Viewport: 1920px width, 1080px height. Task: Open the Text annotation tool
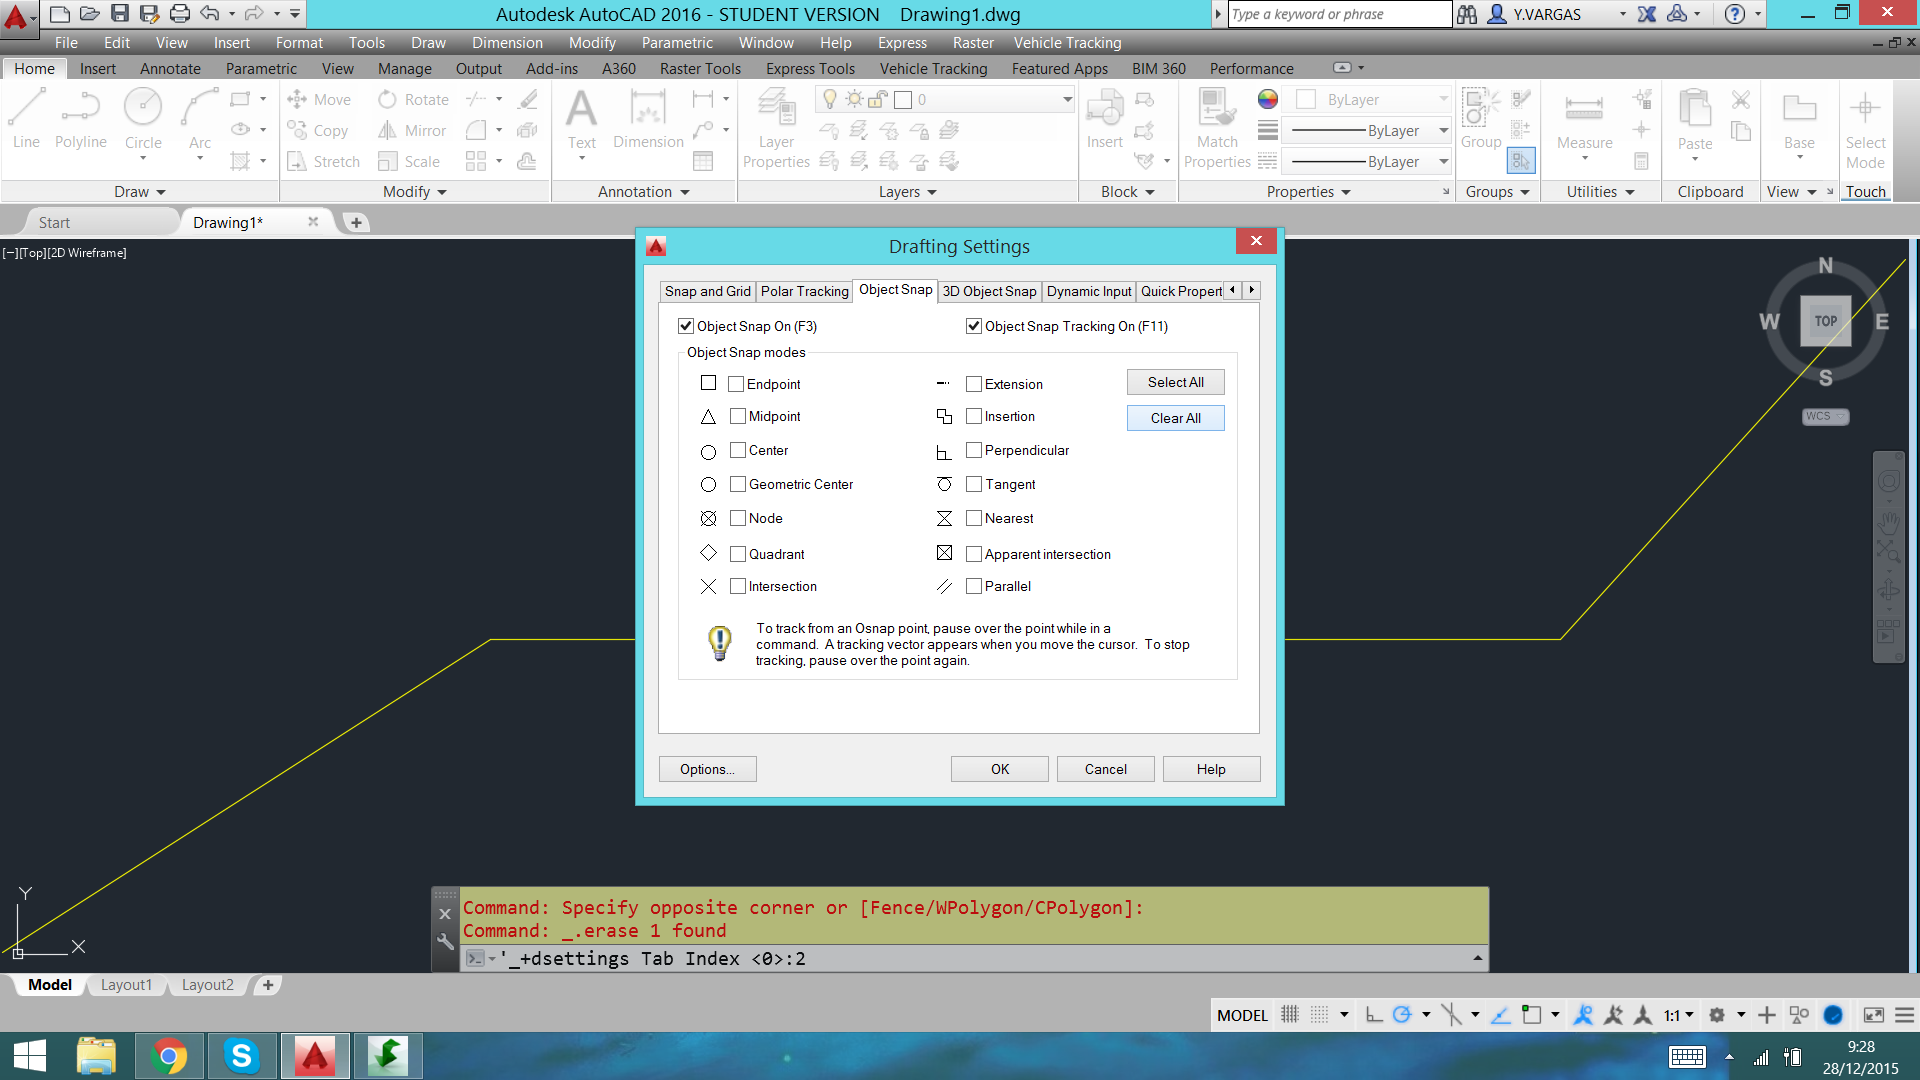581,120
